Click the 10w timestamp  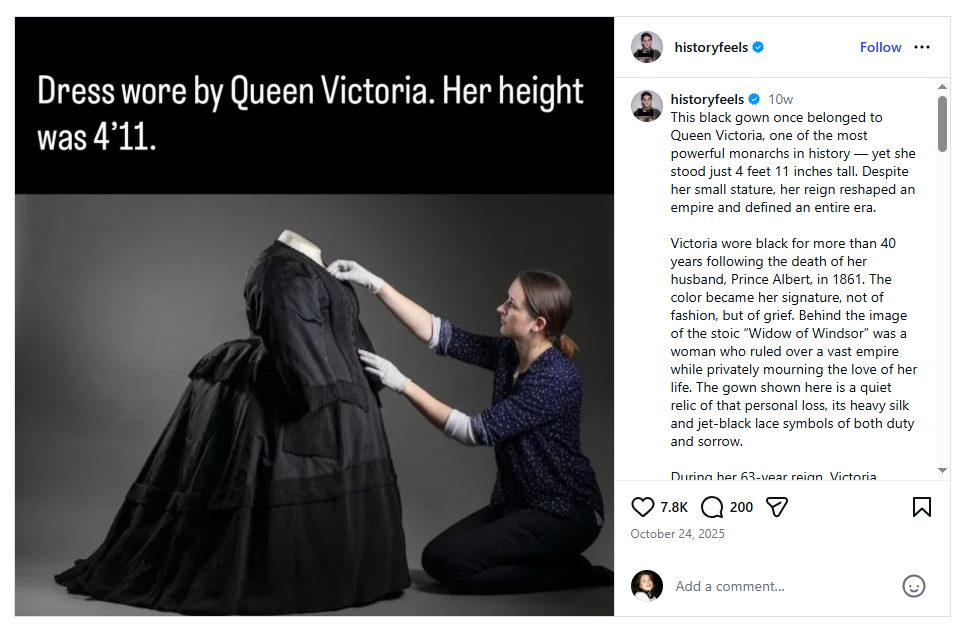click(780, 99)
